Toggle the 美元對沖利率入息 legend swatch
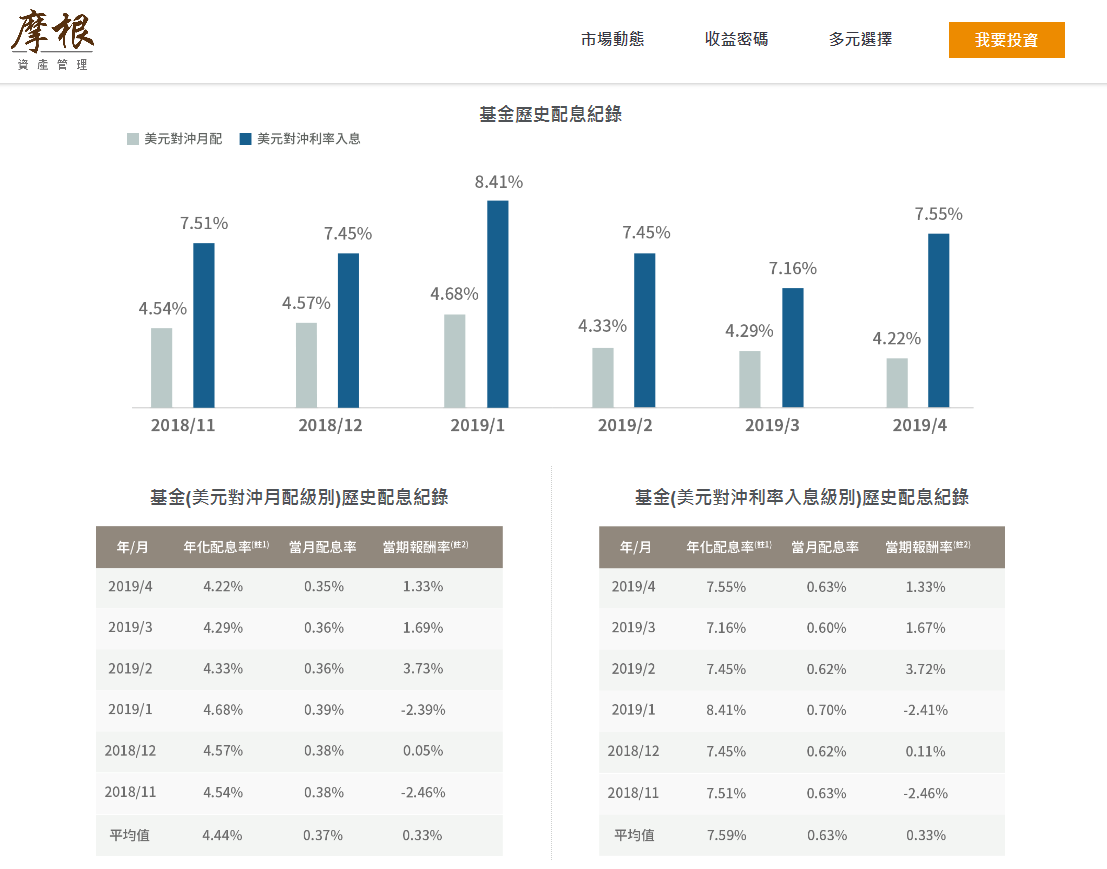 point(241,139)
